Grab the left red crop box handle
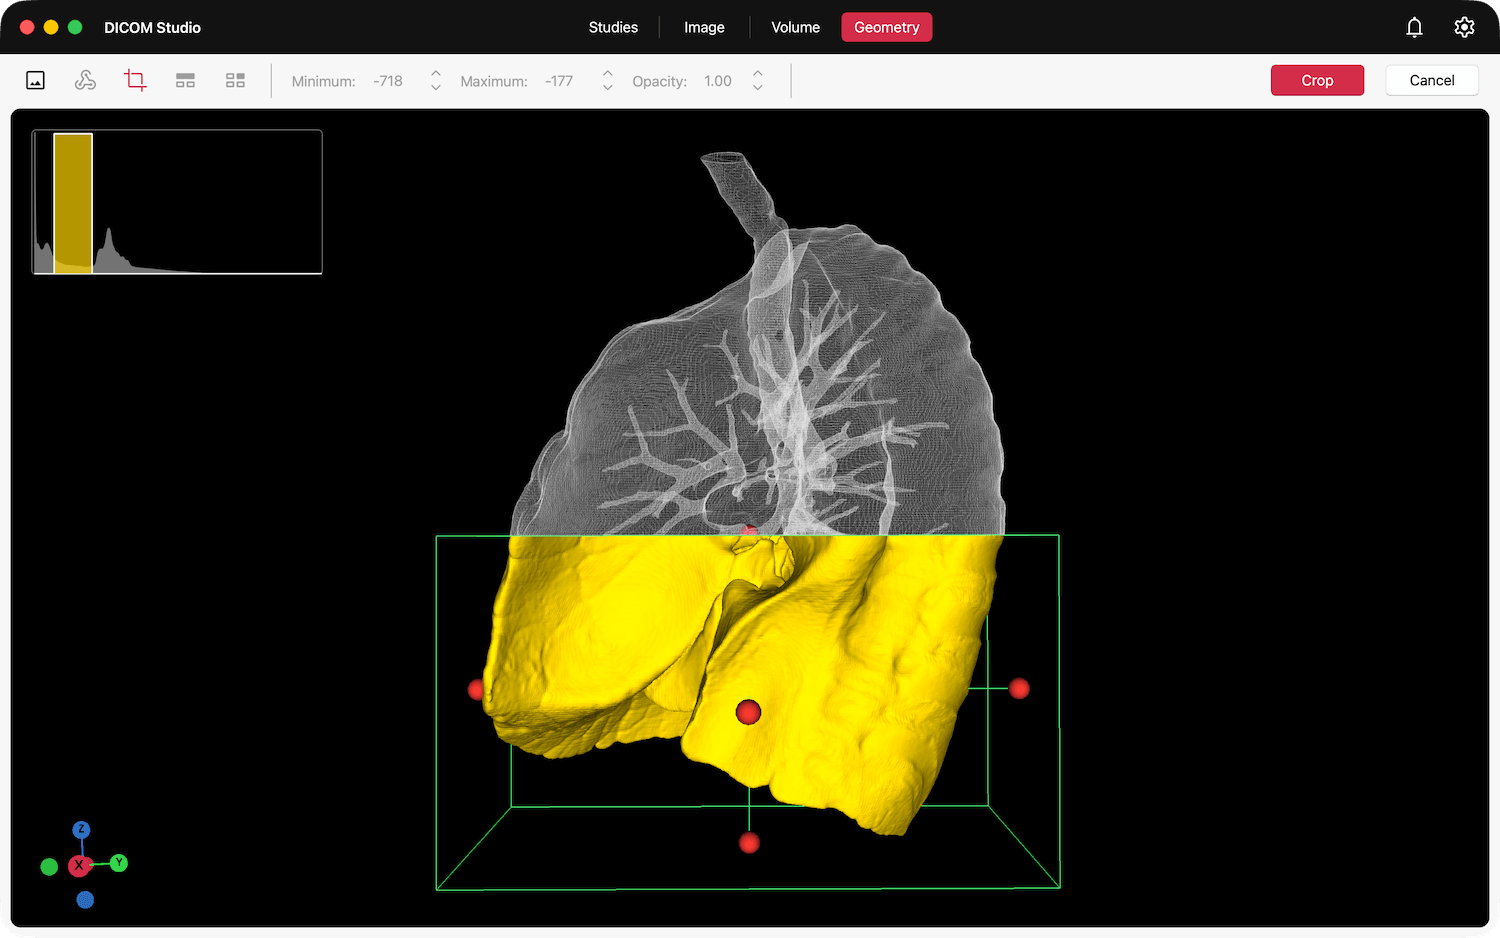Viewport: 1500px width, 938px height. tap(476, 689)
